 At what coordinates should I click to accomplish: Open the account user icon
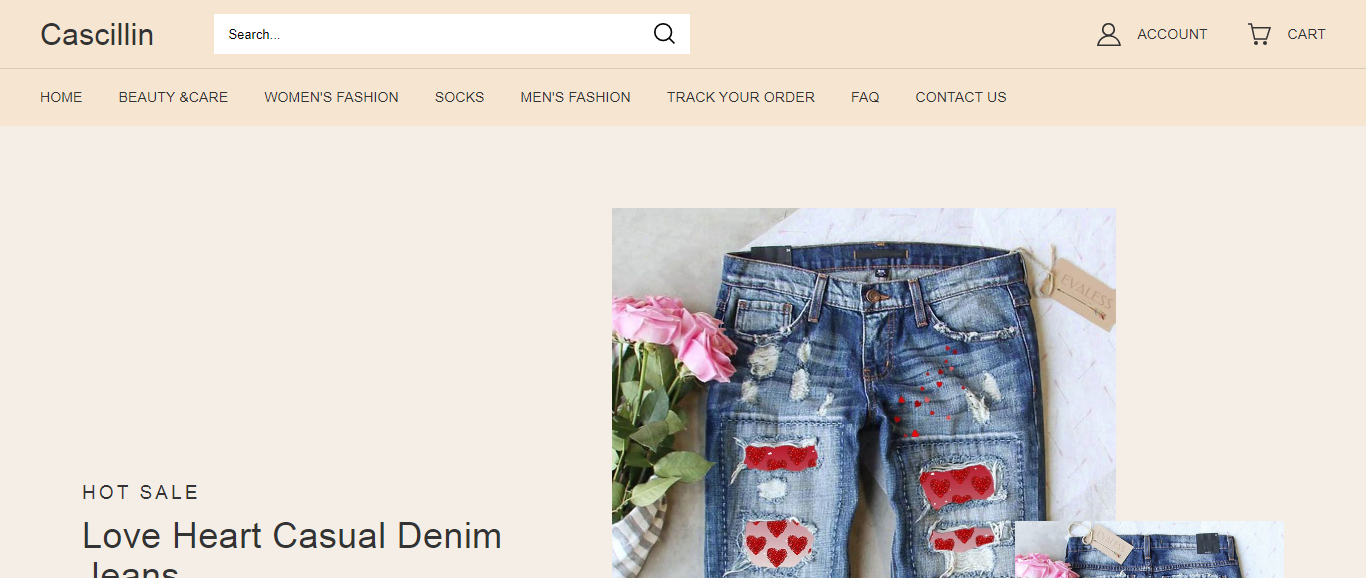(1108, 34)
